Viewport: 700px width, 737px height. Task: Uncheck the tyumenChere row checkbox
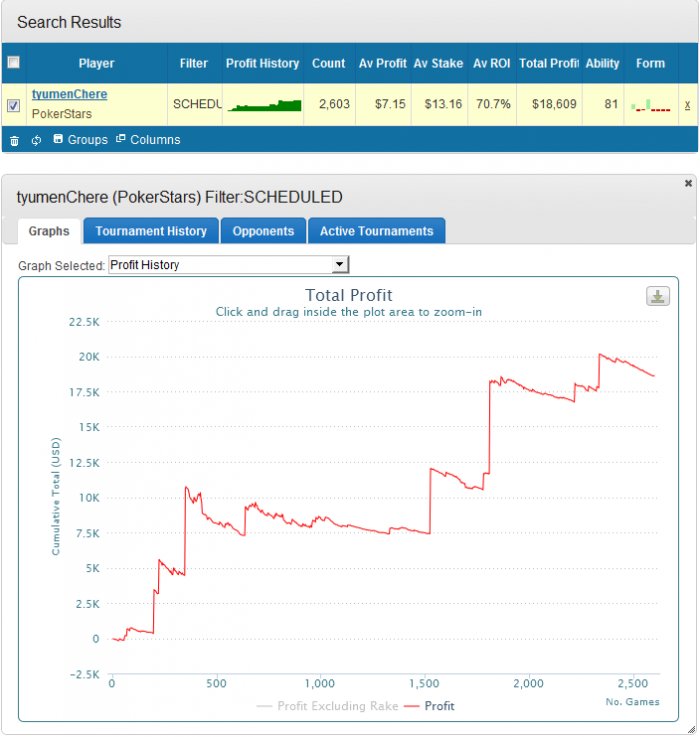coord(14,105)
